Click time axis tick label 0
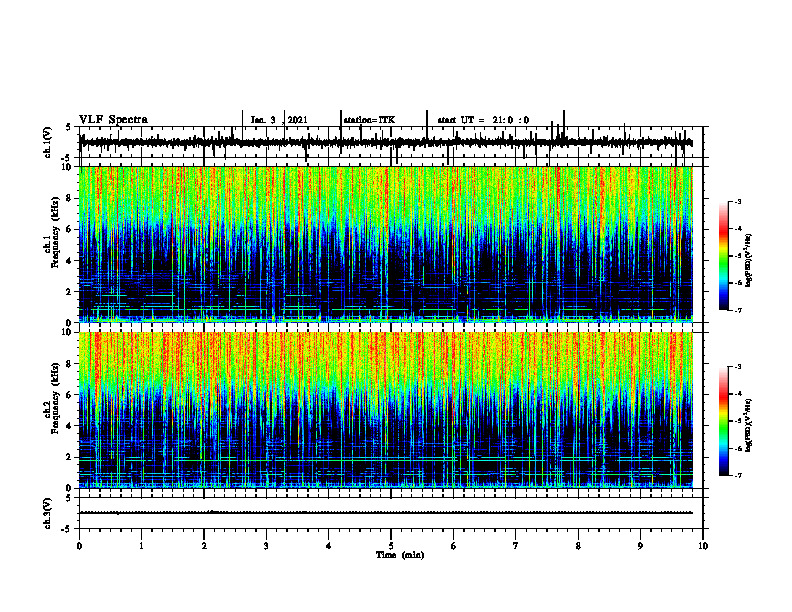 [x=79, y=546]
